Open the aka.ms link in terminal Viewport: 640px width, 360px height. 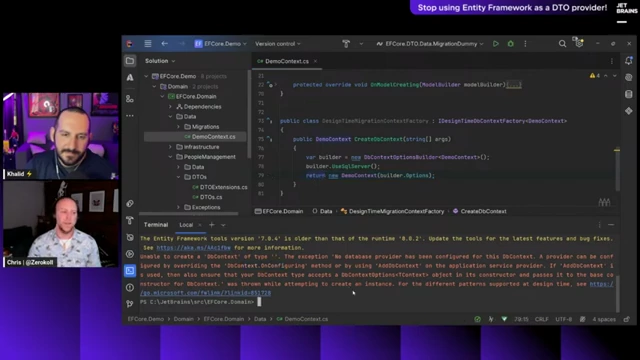pyautogui.click(x=193, y=248)
